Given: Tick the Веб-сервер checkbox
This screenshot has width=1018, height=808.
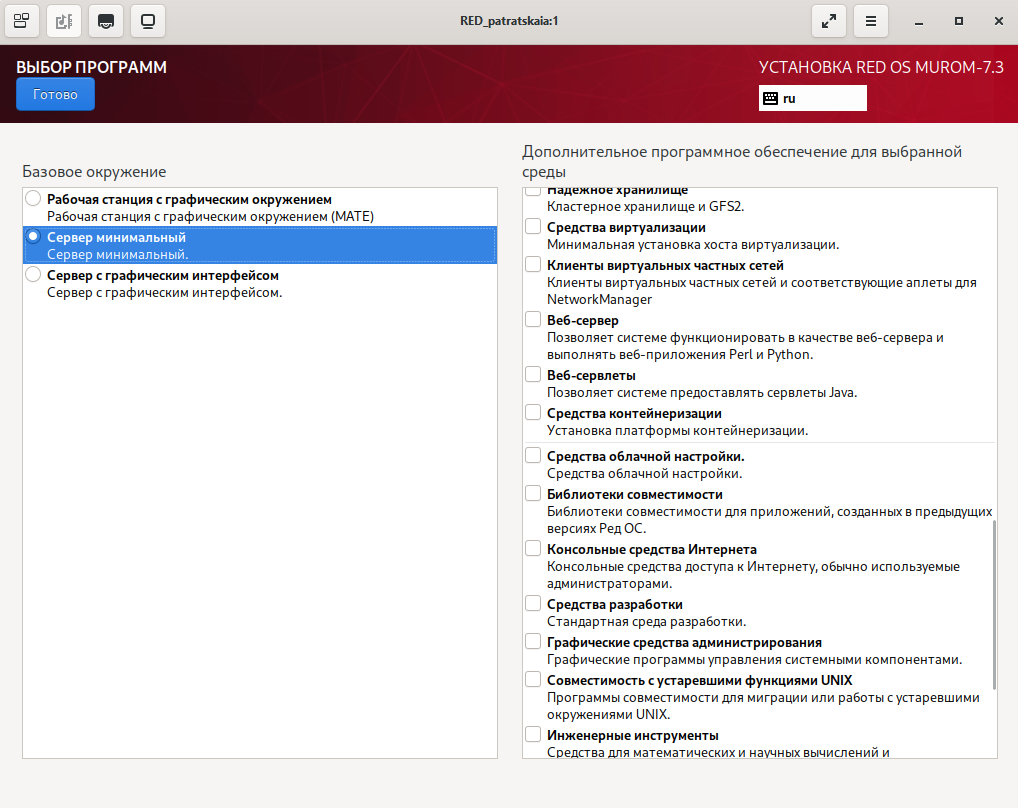Looking at the screenshot, I should (x=533, y=319).
